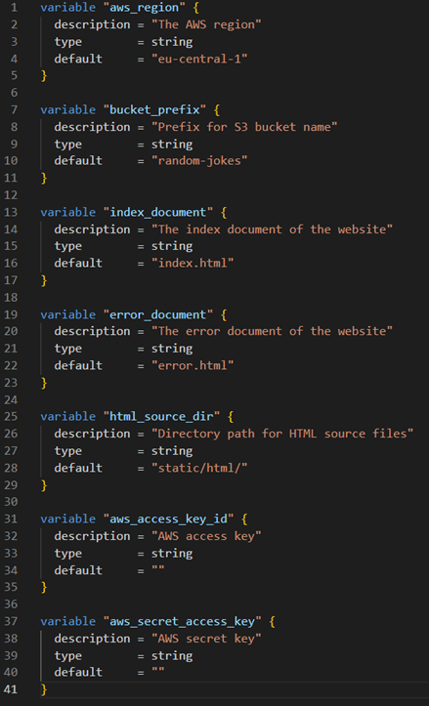Click "variable" keyword on line 13
429x706 pixels.
click(68, 212)
